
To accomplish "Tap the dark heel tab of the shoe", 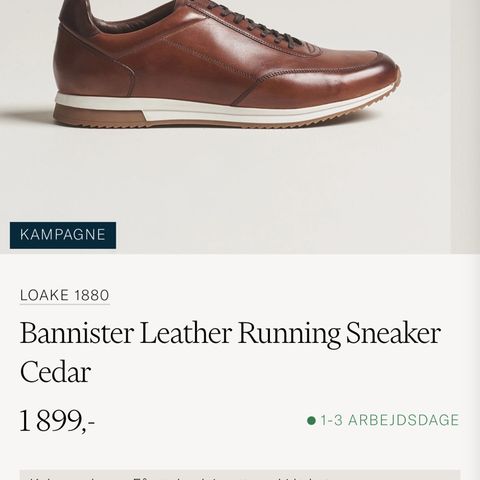I will pyautogui.click(x=79, y=17).
